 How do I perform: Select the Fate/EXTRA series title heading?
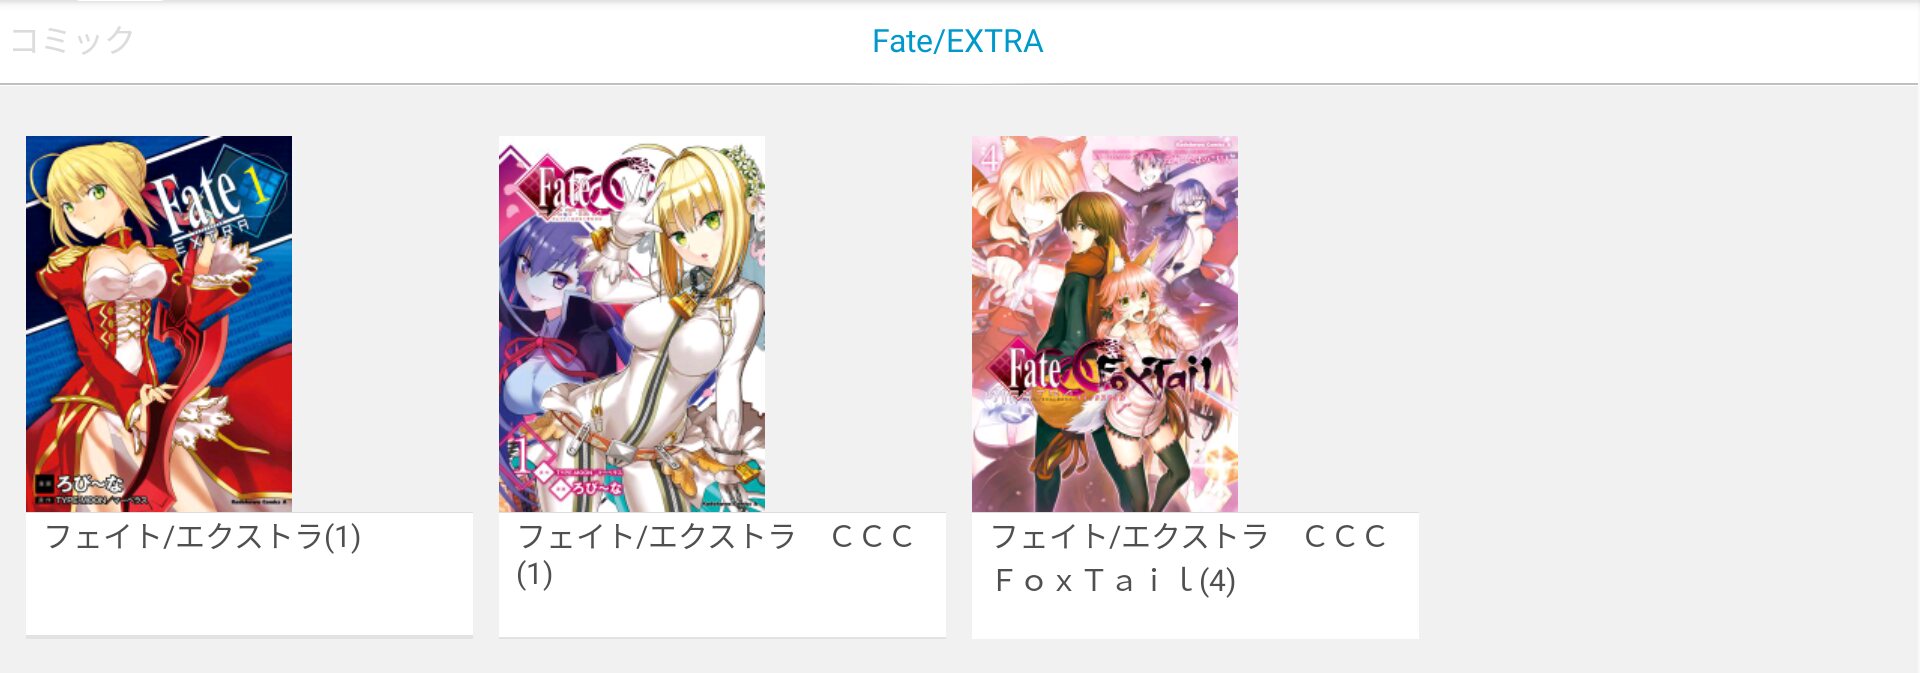tap(957, 41)
